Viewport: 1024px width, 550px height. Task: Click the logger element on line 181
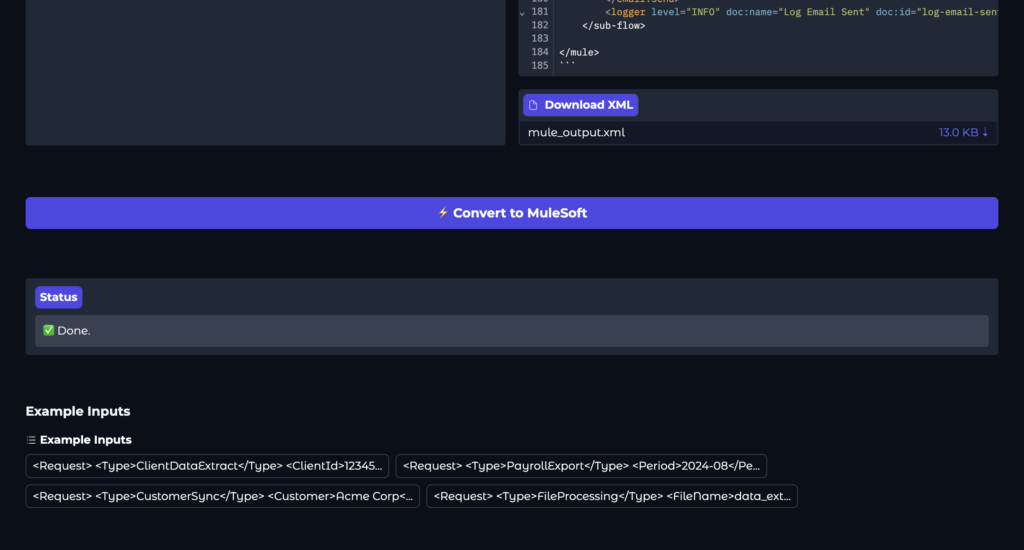click(801, 12)
